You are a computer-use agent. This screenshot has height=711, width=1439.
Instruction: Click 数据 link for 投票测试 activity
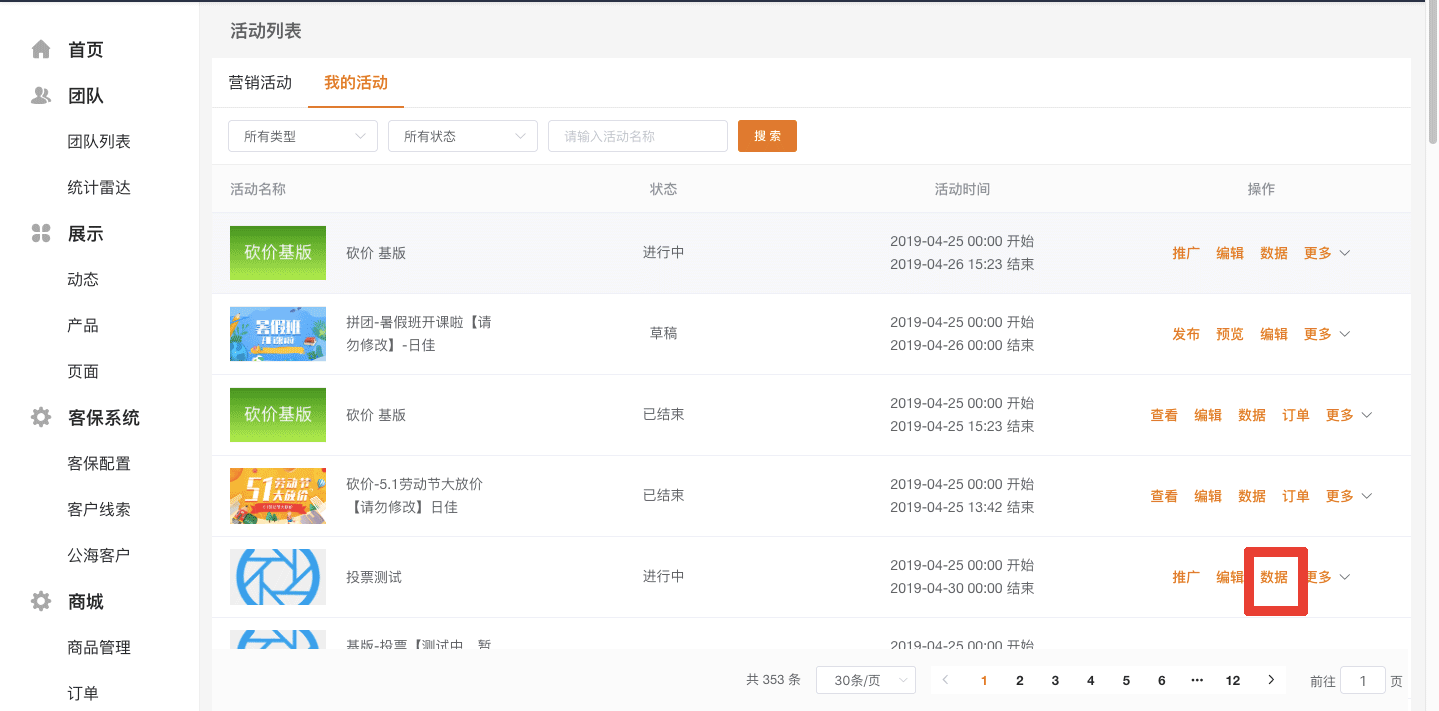pos(1274,577)
